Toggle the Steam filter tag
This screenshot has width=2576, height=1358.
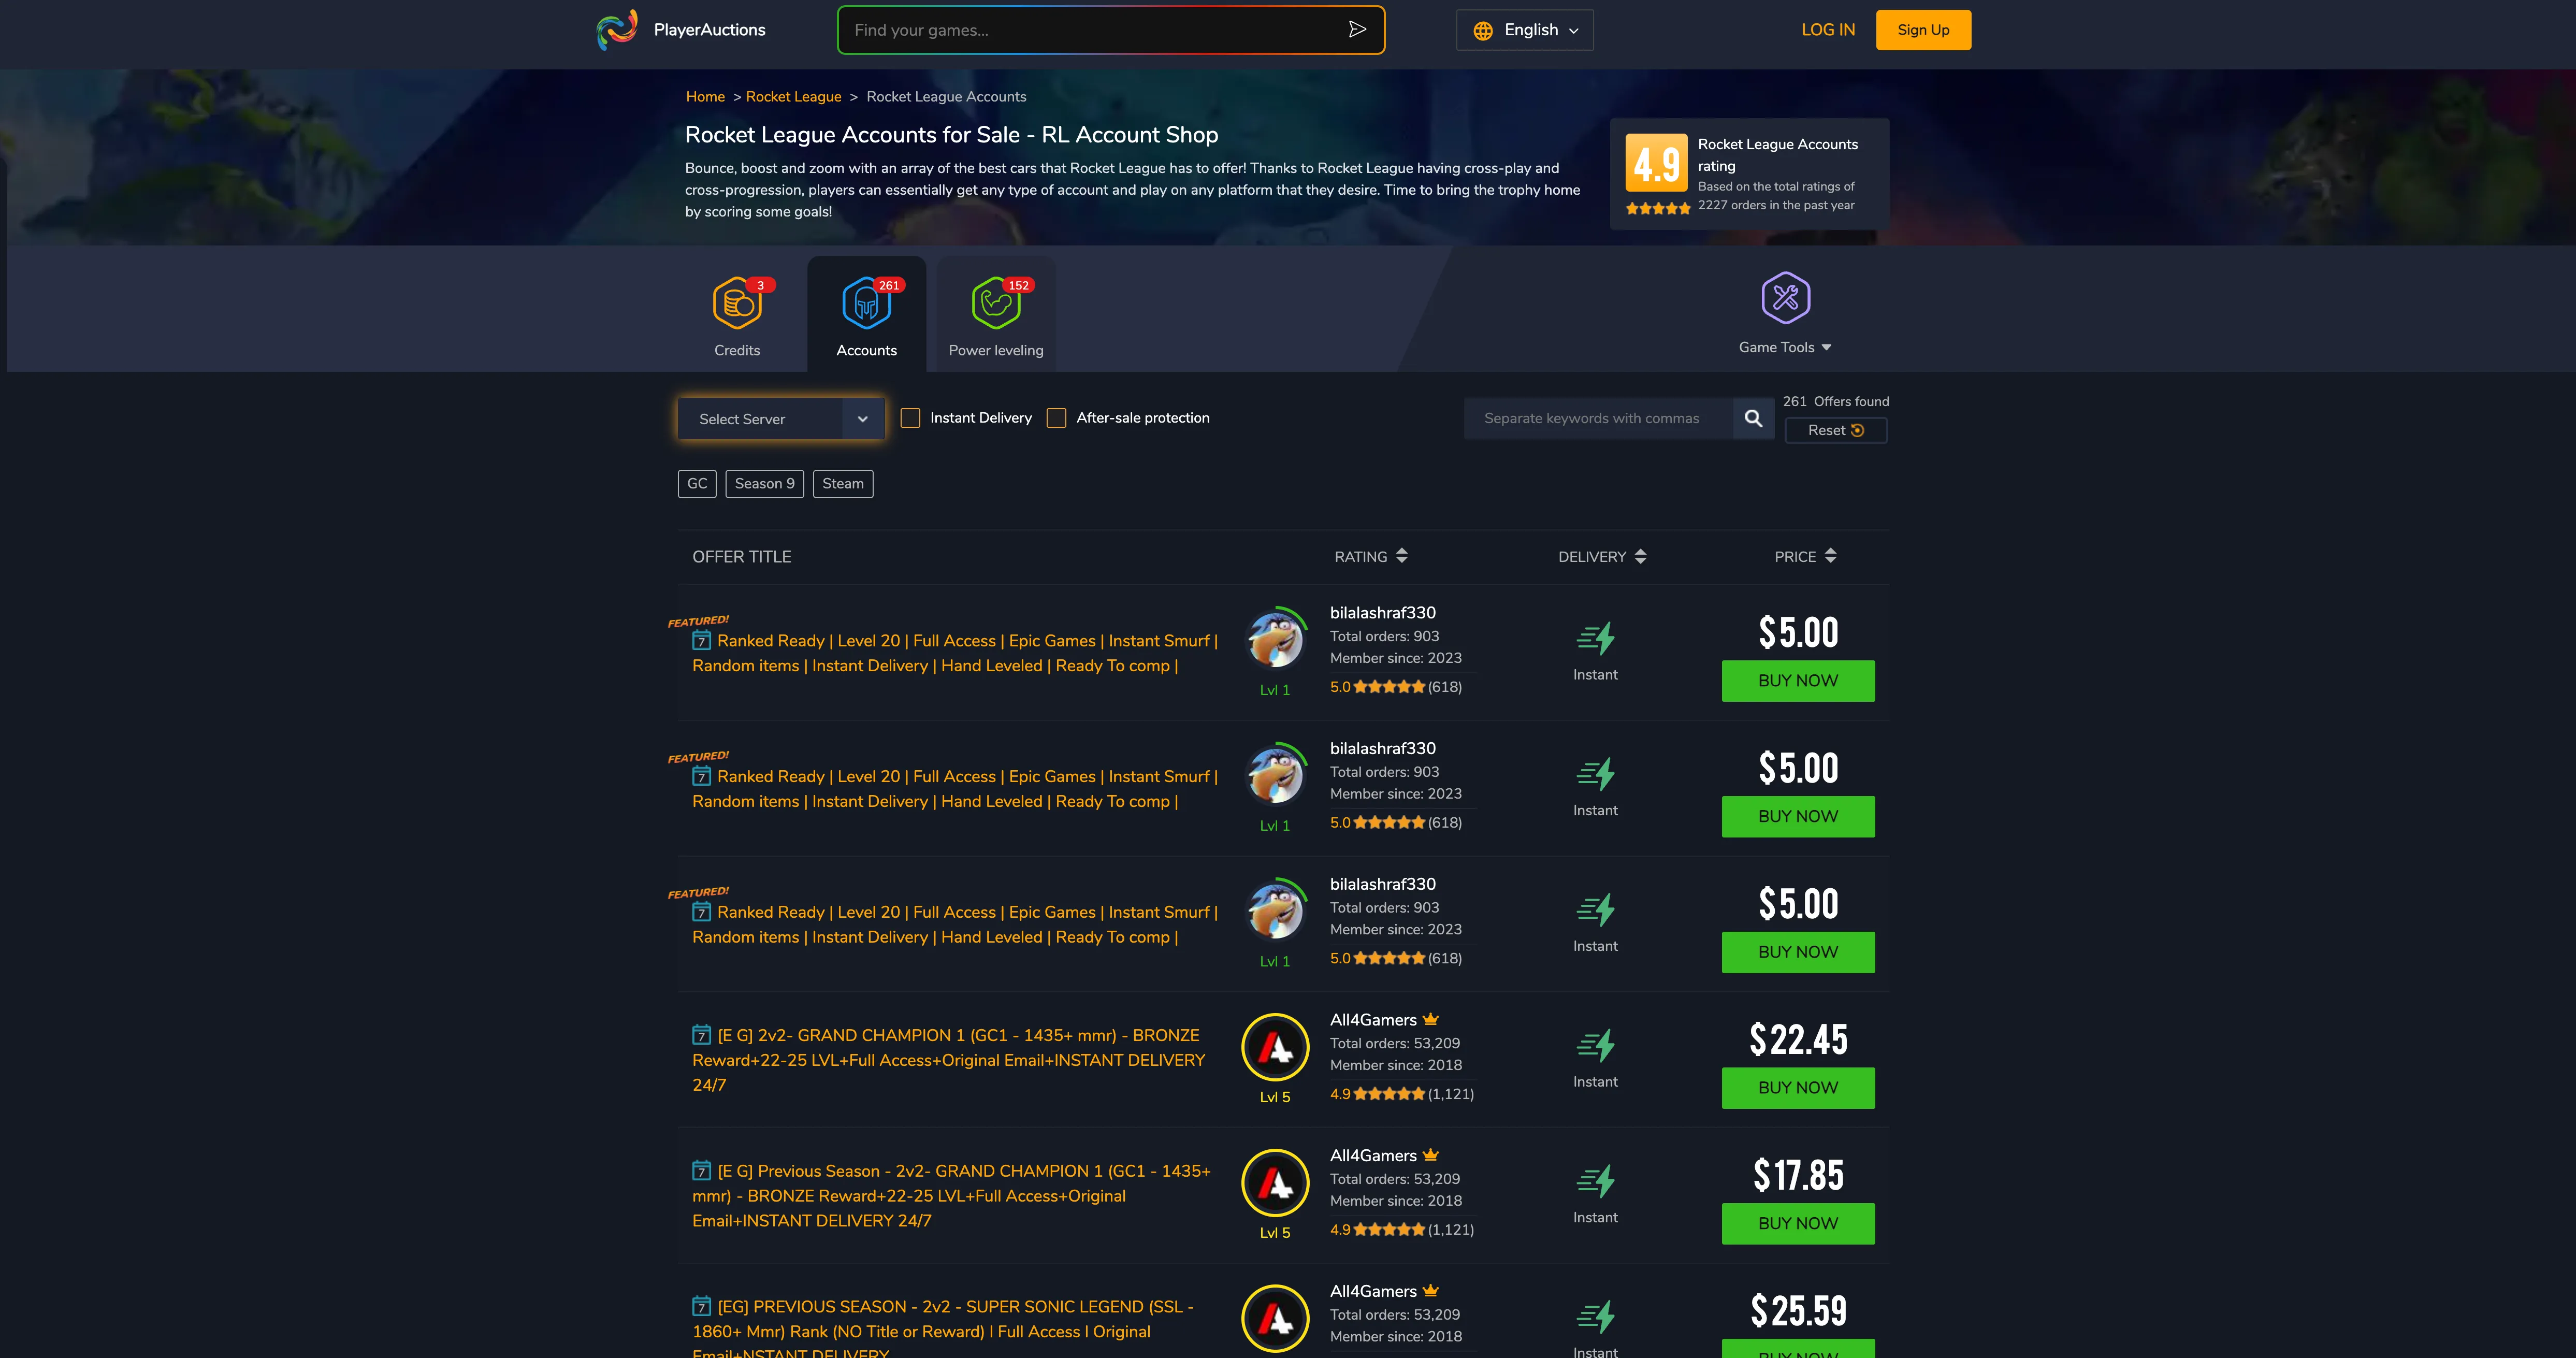pyautogui.click(x=843, y=484)
